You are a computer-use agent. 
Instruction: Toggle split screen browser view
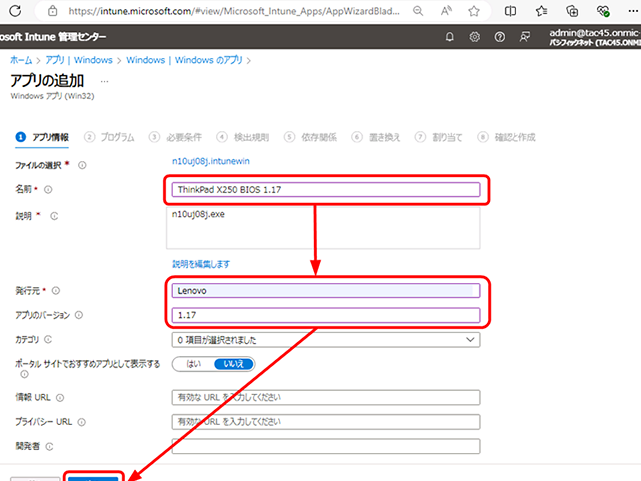coord(510,11)
